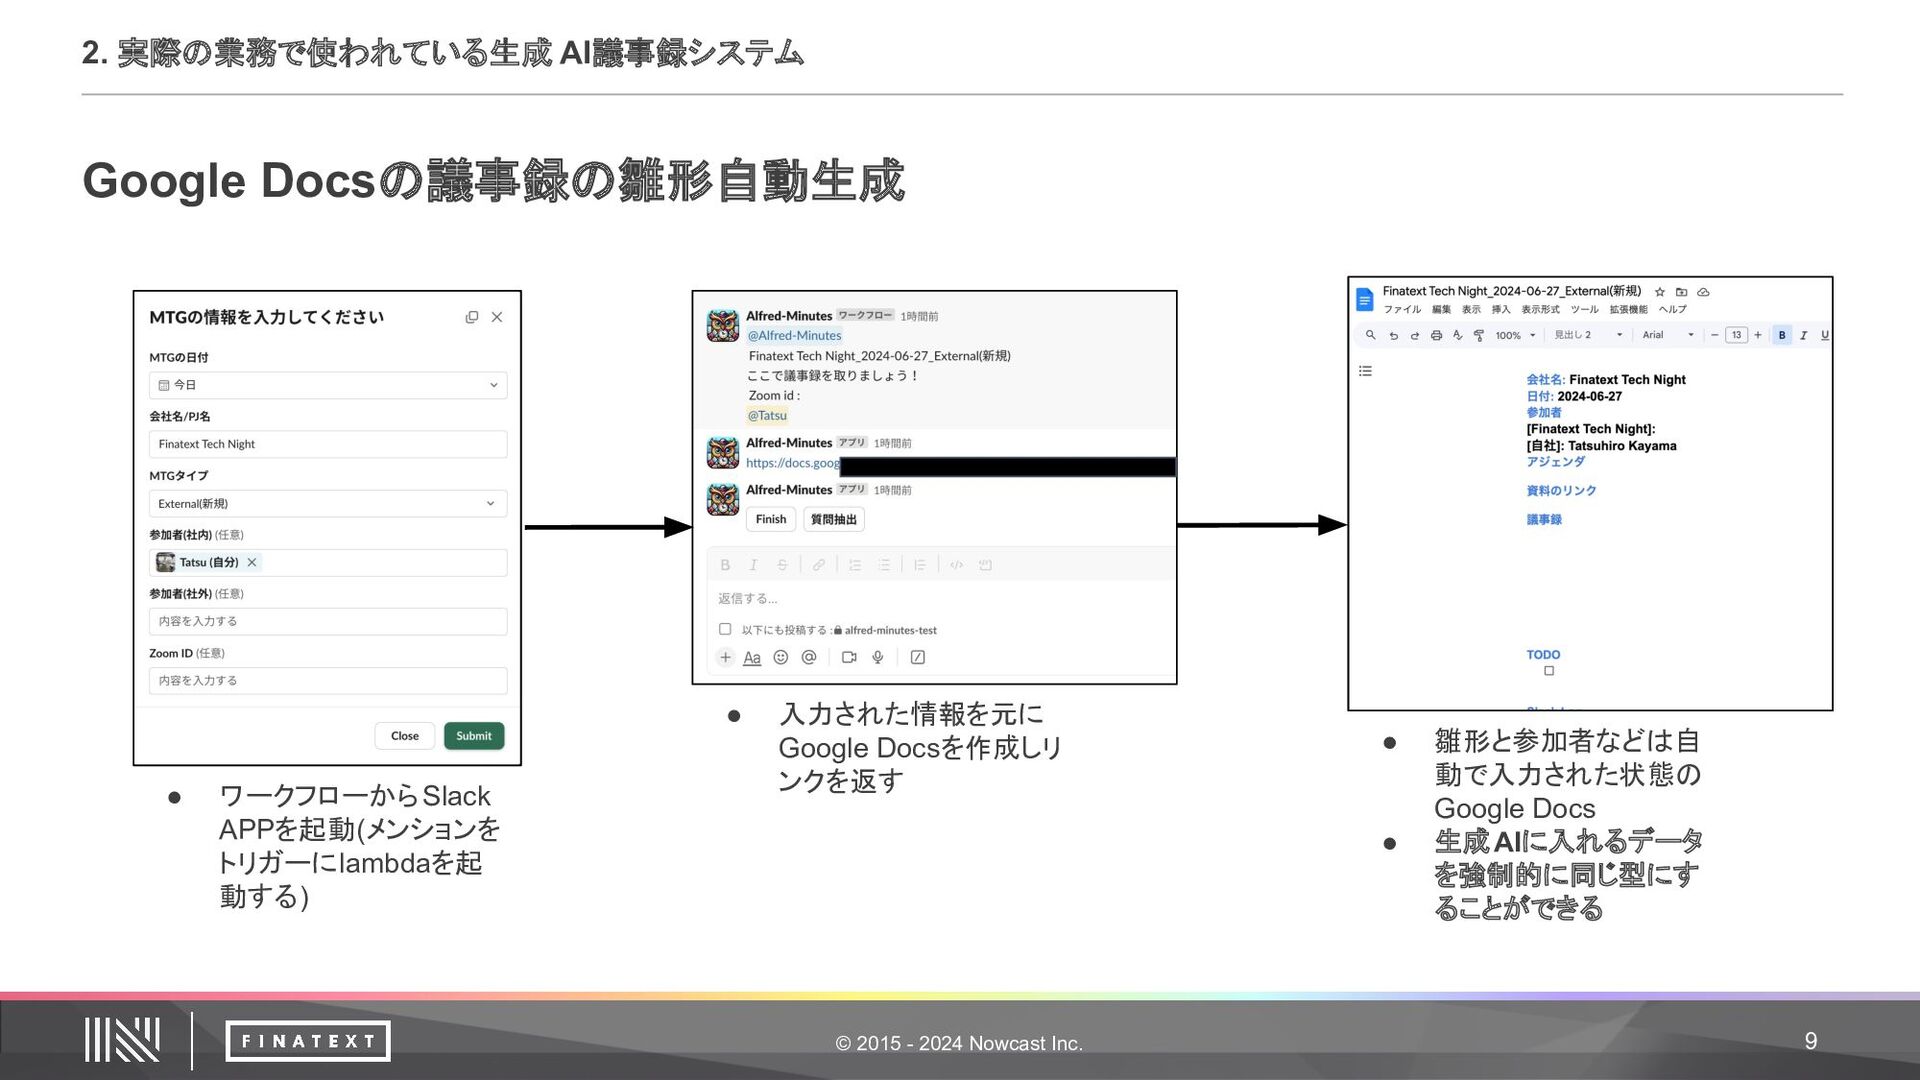Click the paint format roller icon
The image size is (1920, 1080).
pos(1478,335)
